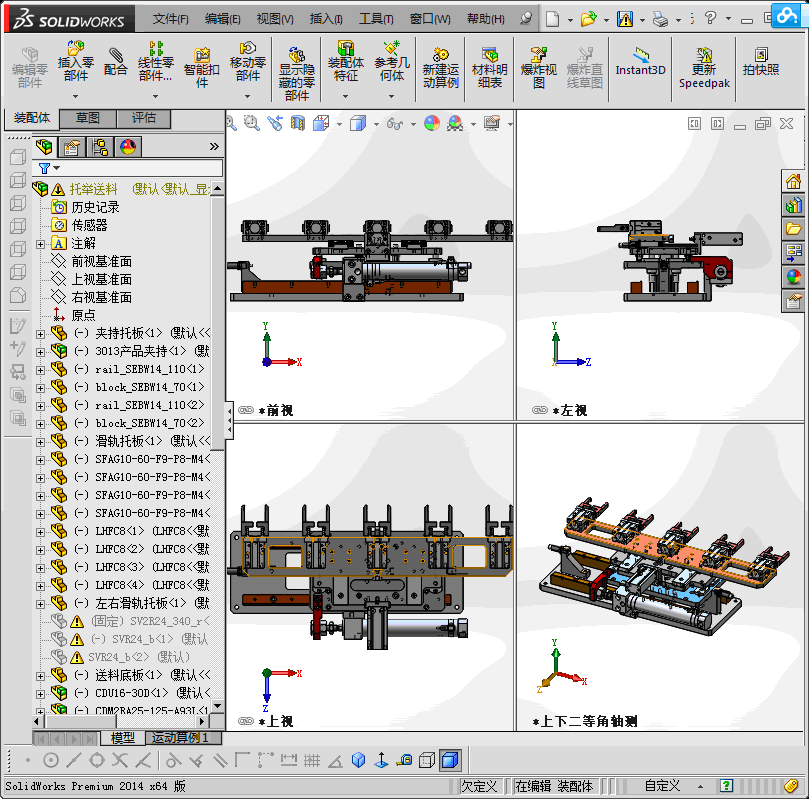Viewport: 809px width, 799px height.
Task: Click the help question mark icon
Action: tap(710, 18)
